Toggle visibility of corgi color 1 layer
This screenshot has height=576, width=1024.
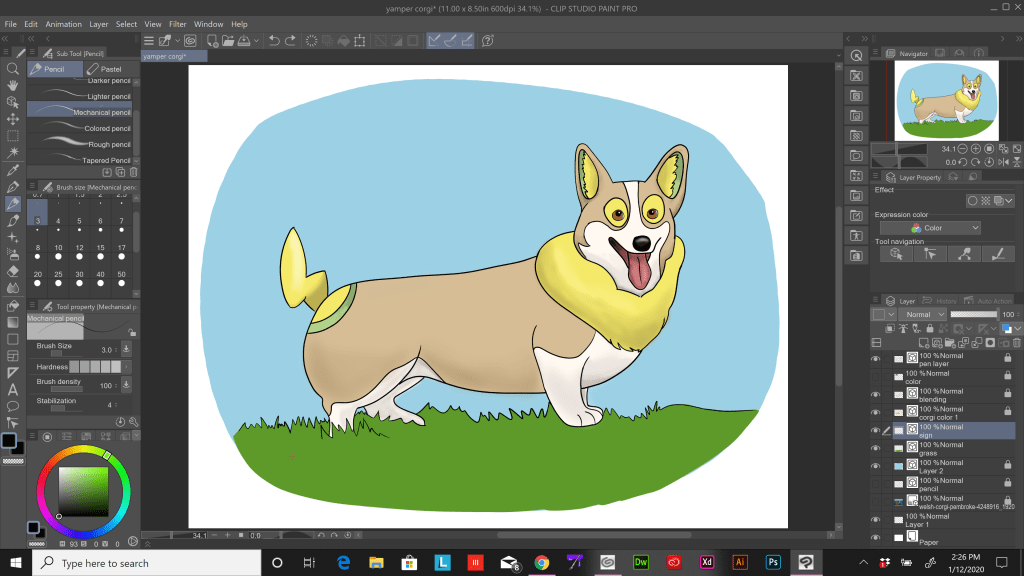(x=875, y=412)
